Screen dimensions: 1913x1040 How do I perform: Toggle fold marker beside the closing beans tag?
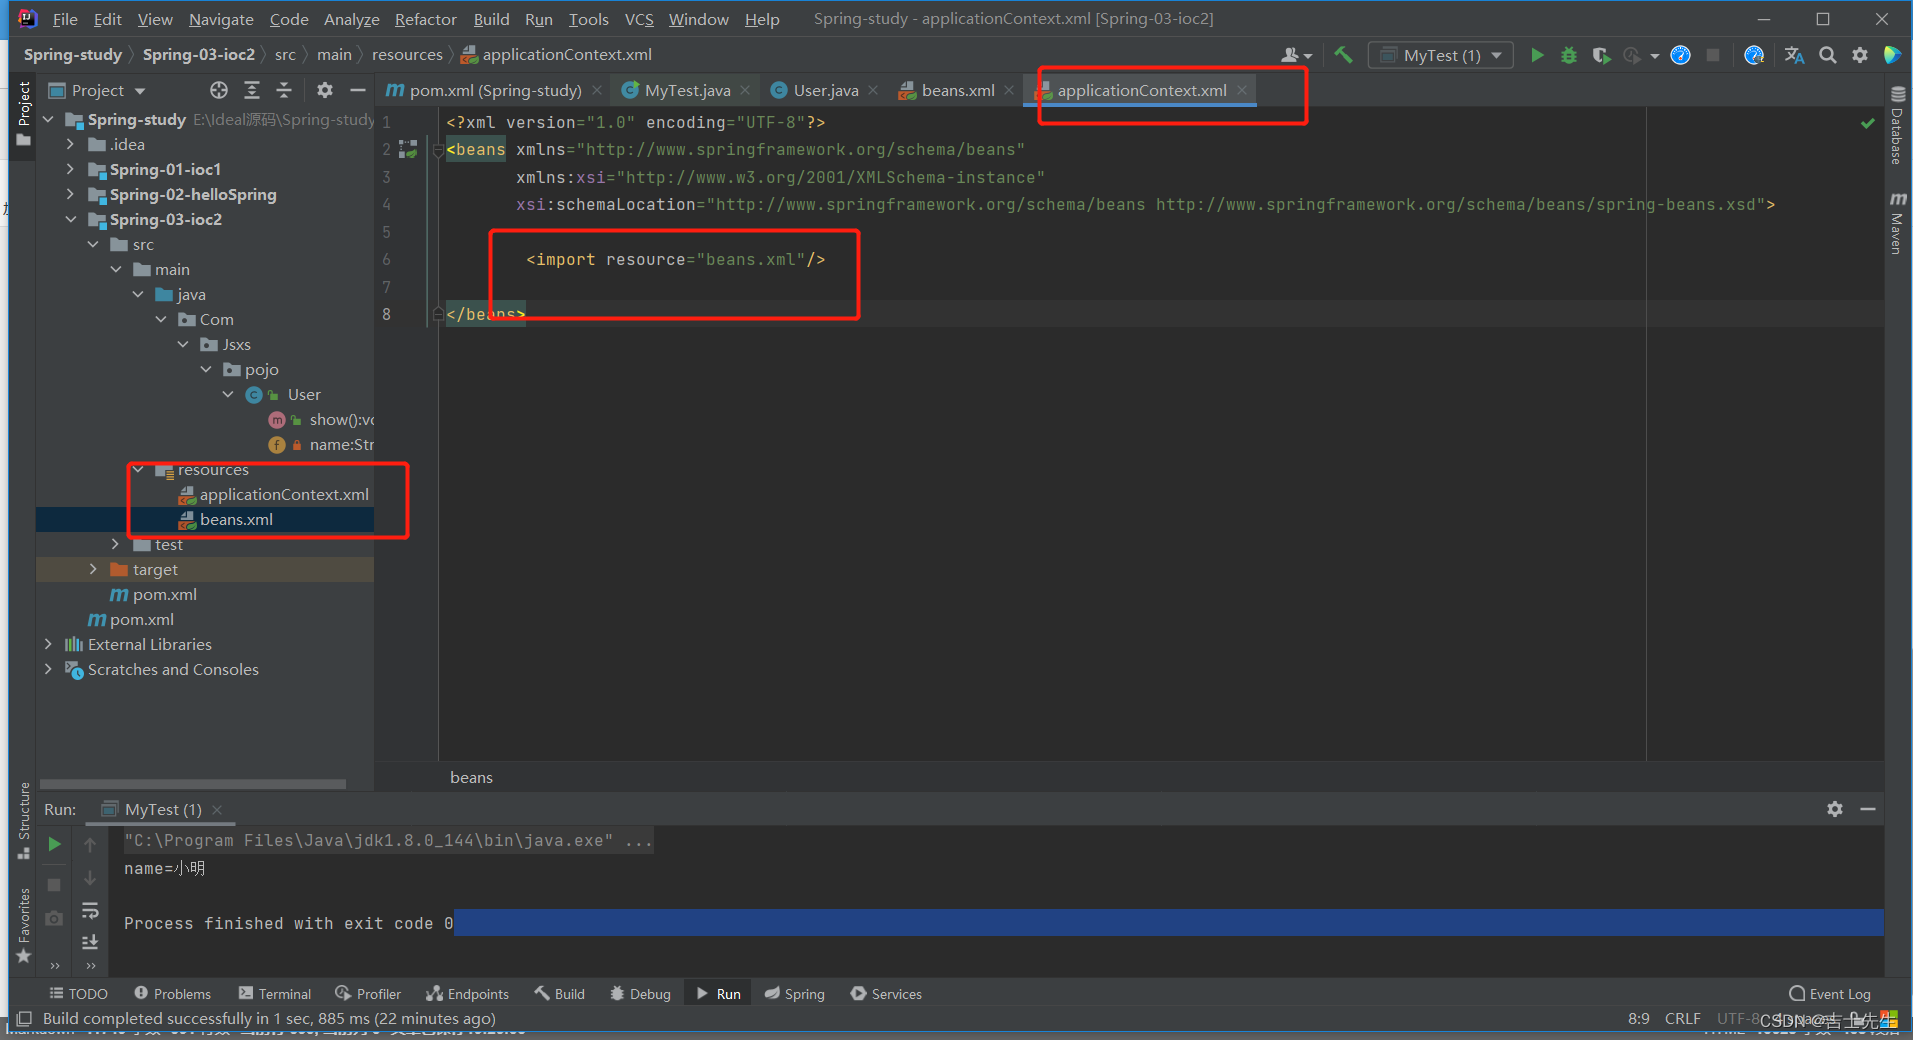tap(438, 314)
